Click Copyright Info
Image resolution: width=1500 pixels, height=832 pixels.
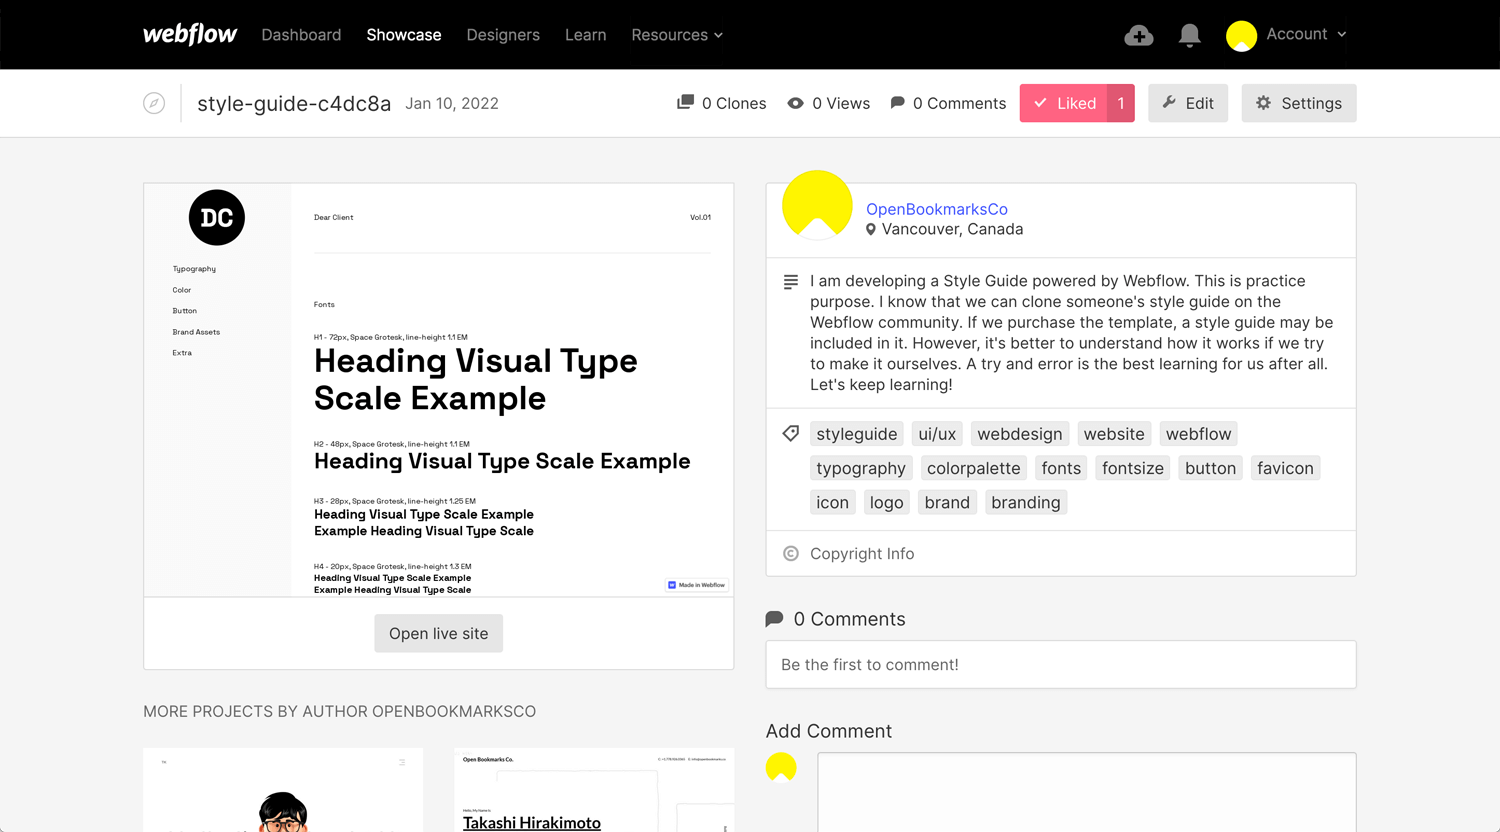(862, 553)
